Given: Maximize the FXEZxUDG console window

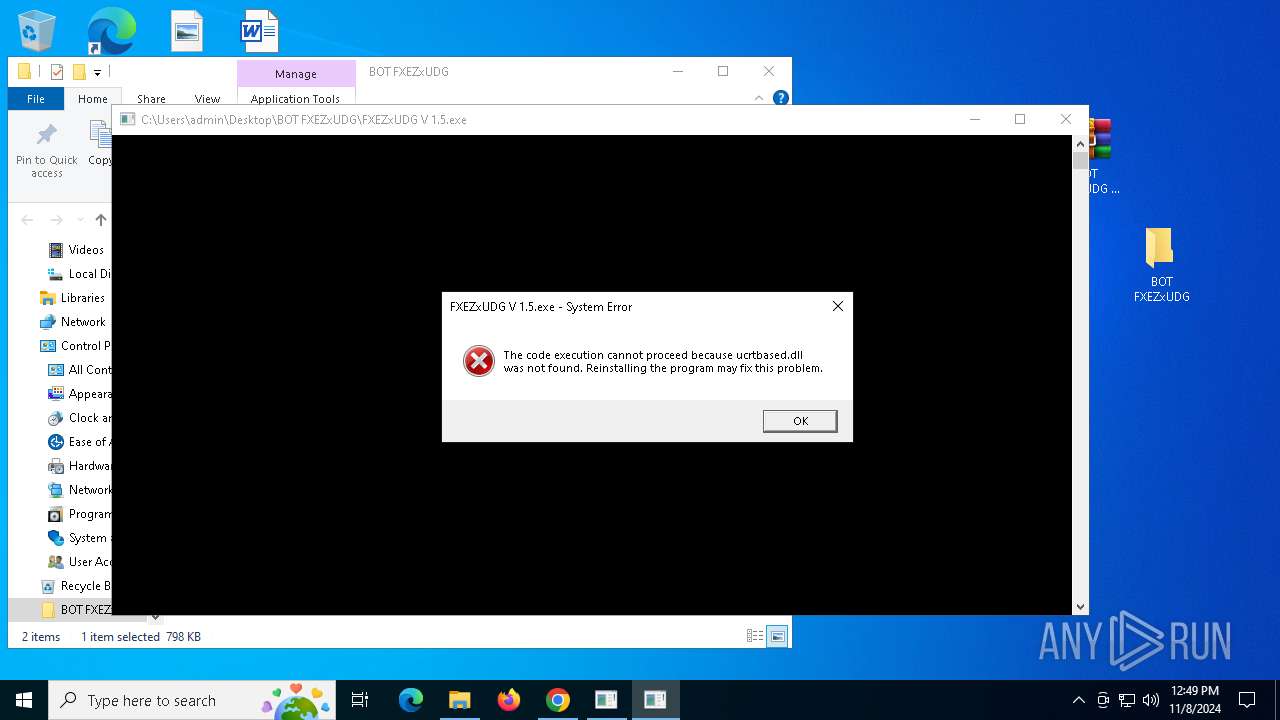Looking at the screenshot, I should [x=1020, y=119].
